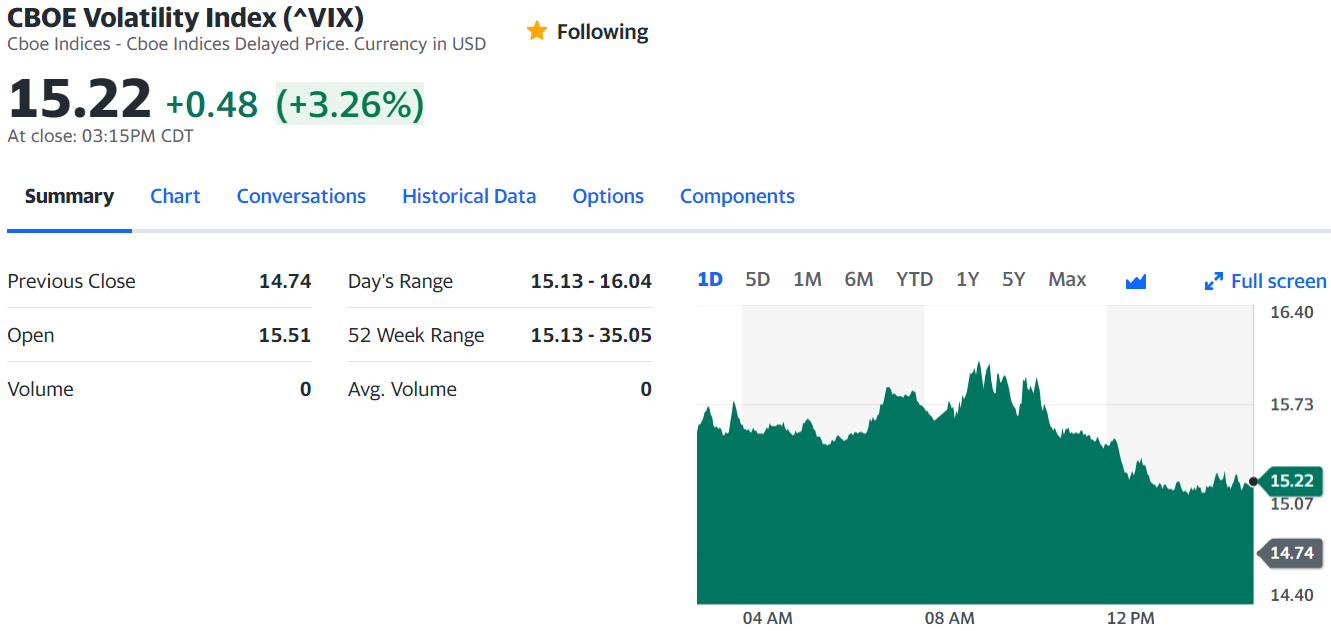The height and width of the screenshot is (631, 1331).
Task: Open the chart type area icon
Action: (1135, 281)
